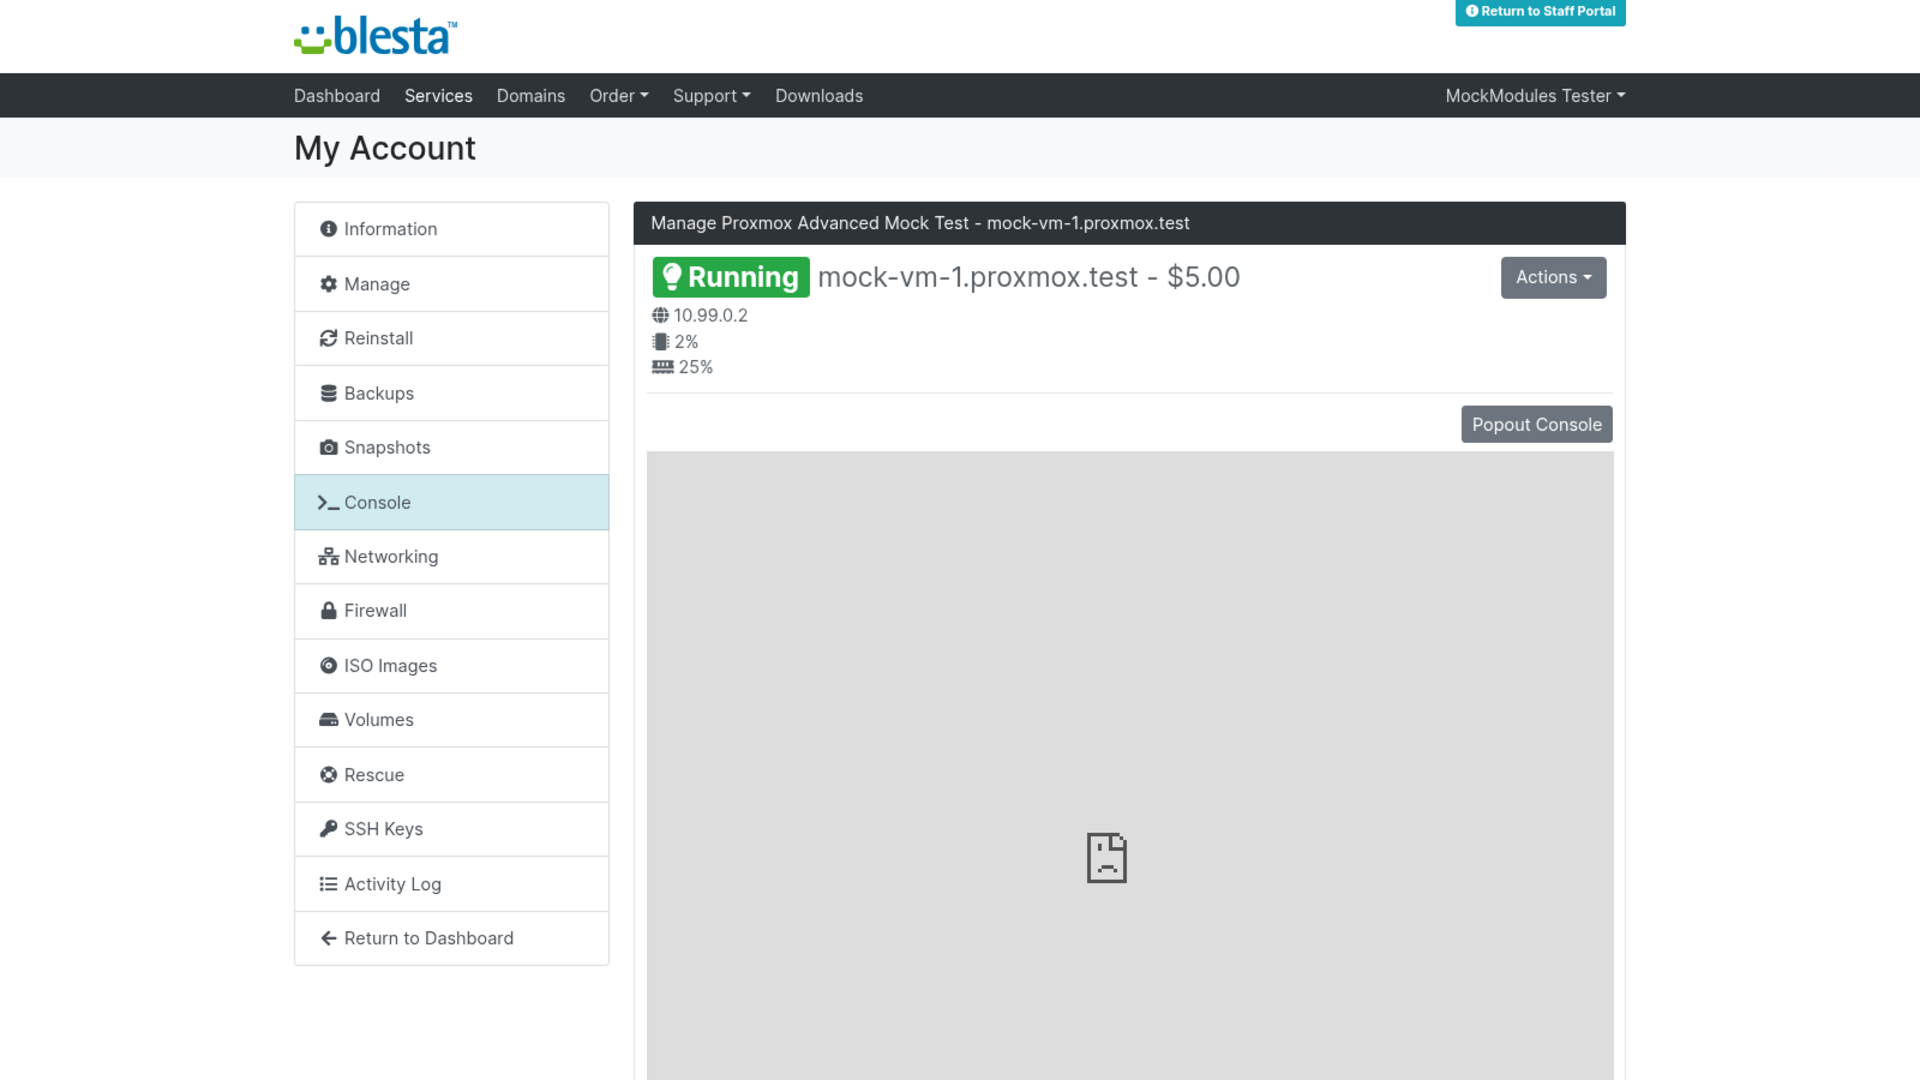Click the Manage Proxmox Advanced Mock Test title
1920x1080 pixels.
pos(920,223)
